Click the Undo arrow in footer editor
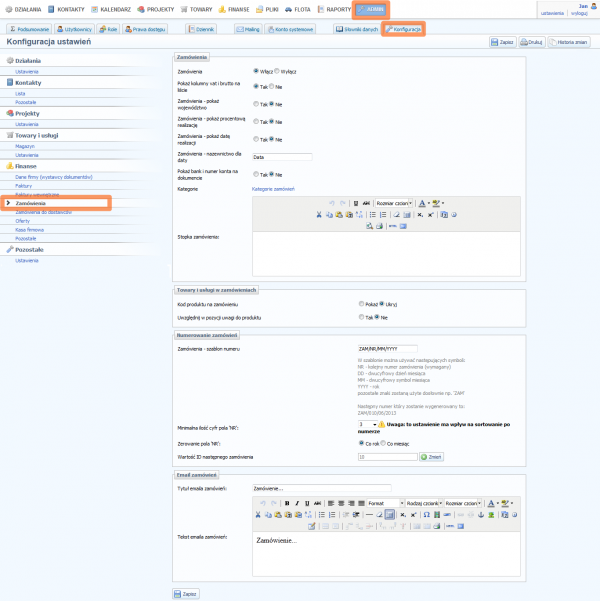Viewport: 600px width, 601px height. (x=331, y=203)
